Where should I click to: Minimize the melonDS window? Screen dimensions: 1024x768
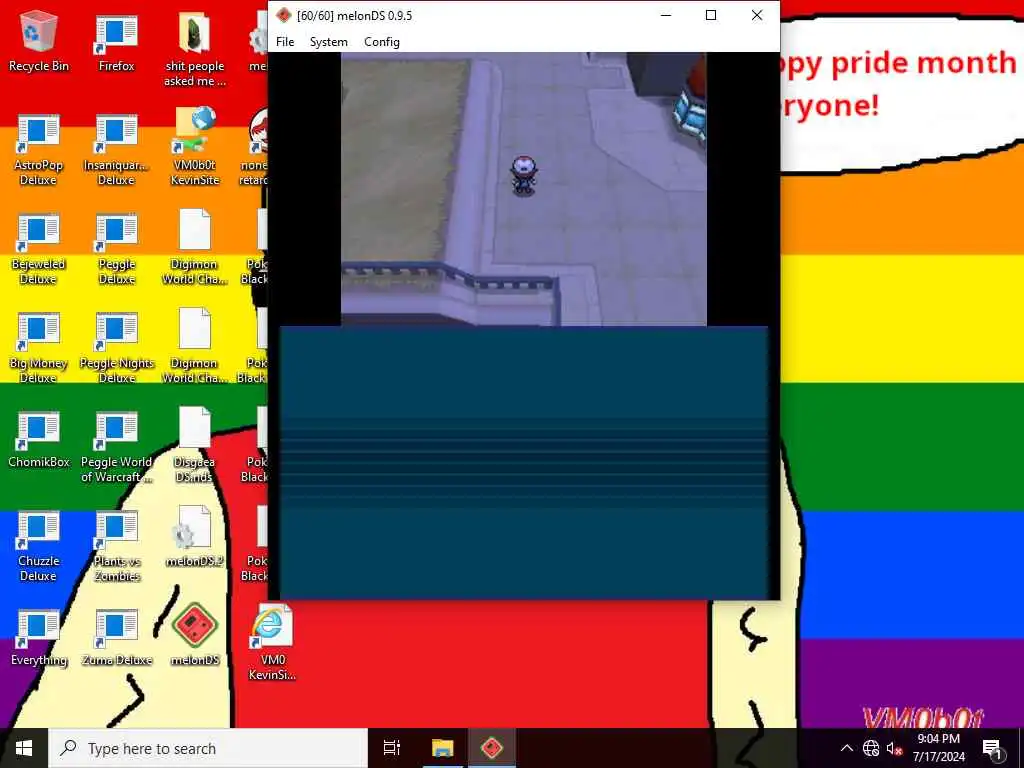click(665, 15)
